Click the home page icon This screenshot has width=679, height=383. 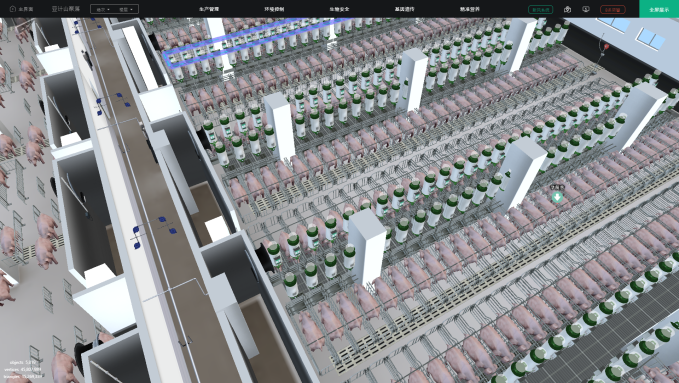(13, 9)
